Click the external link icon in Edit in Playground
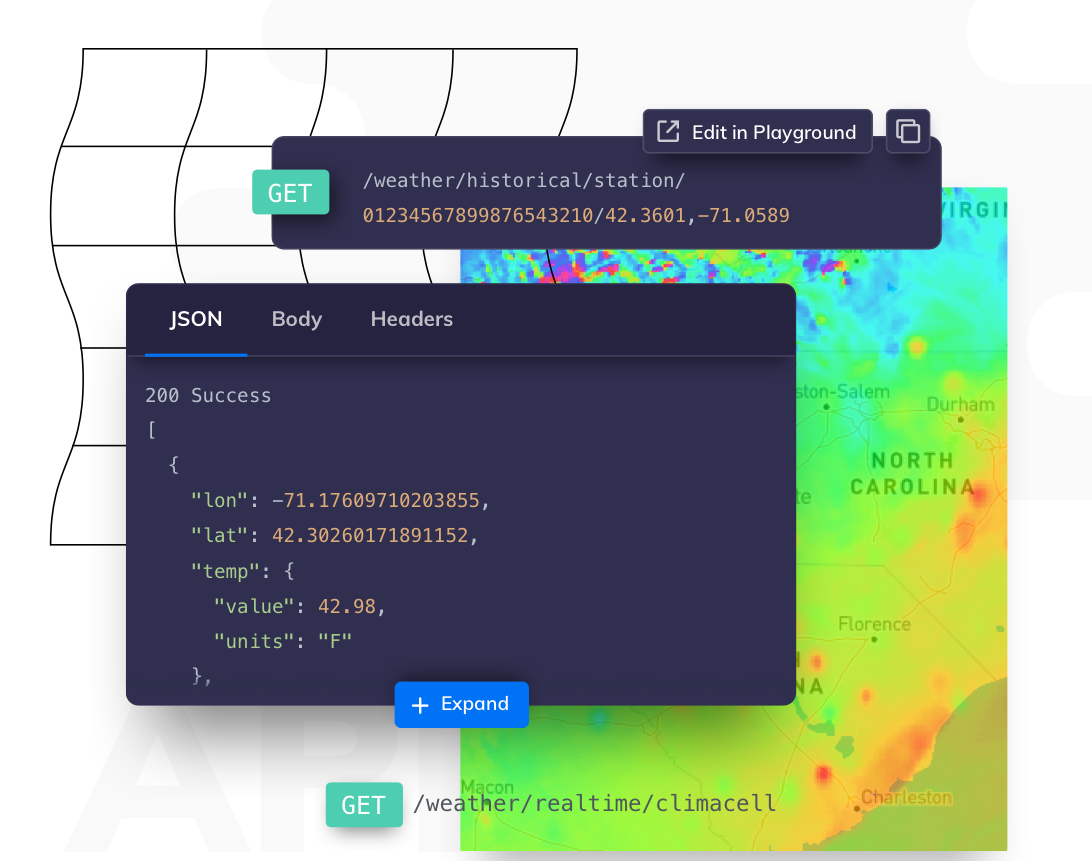 pyautogui.click(x=668, y=131)
